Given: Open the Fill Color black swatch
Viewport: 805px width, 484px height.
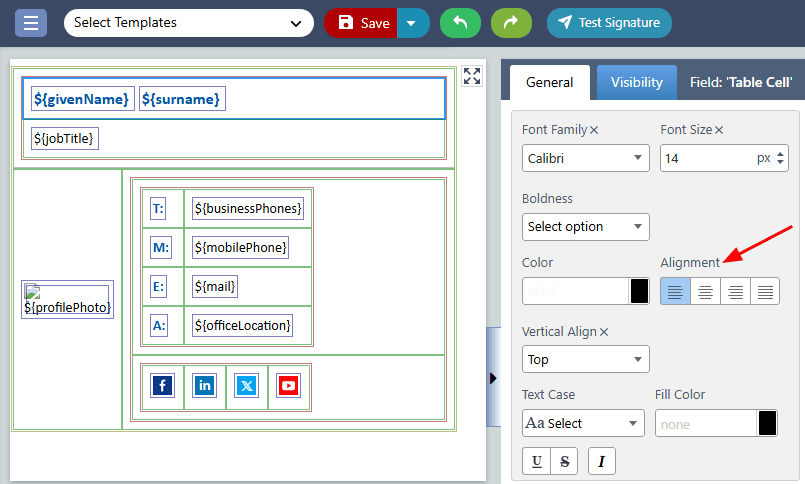Looking at the screenshot, I should click(767, 423).
